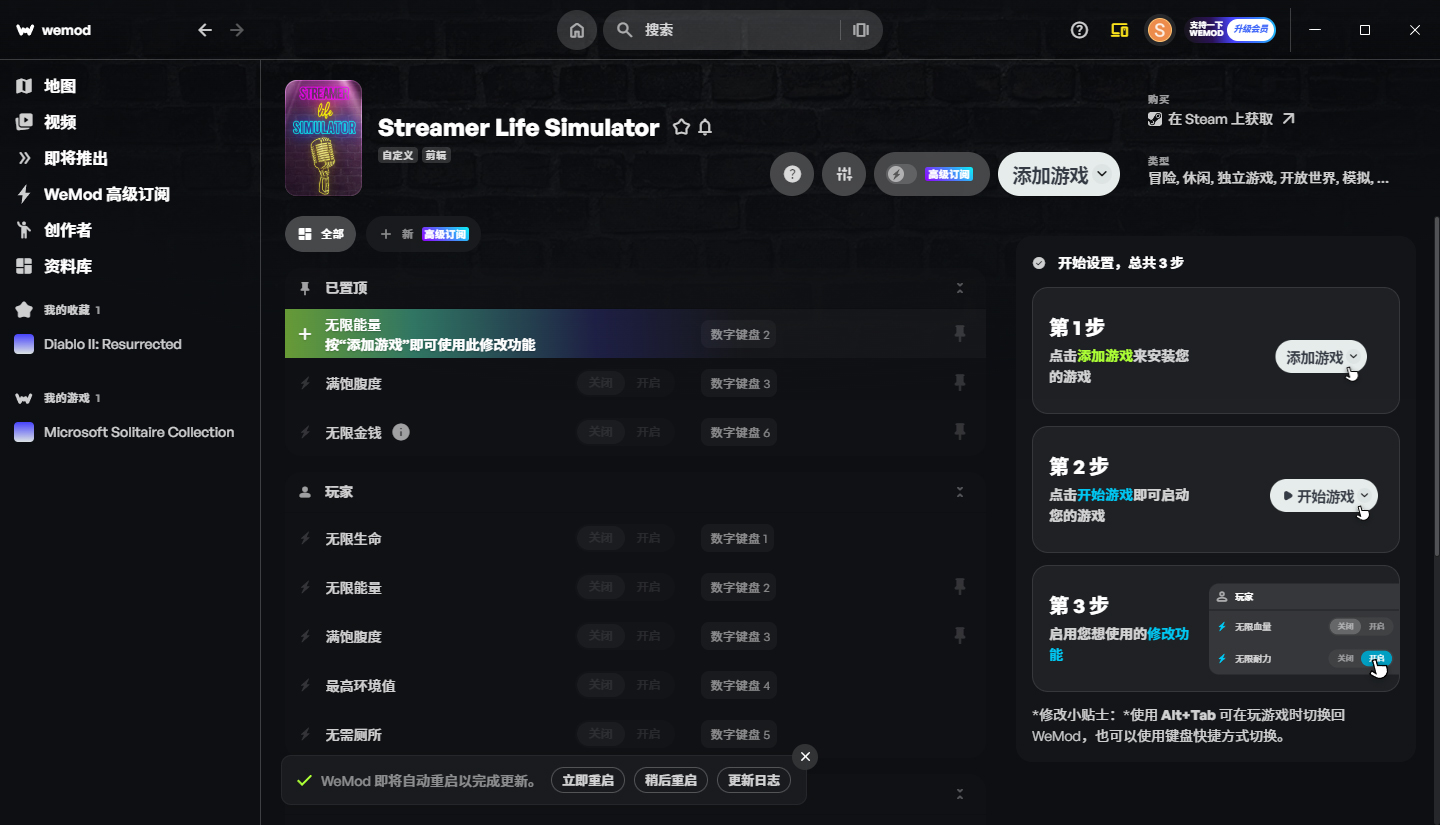
Task: Favorite Streamer Life Simulator with the star
Action: [x=681, y=128]
